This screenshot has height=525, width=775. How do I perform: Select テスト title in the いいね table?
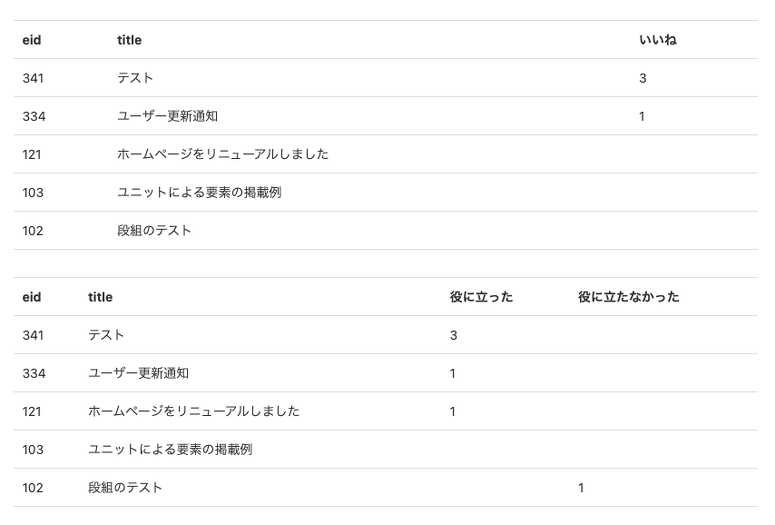click(x=135, y=78)
